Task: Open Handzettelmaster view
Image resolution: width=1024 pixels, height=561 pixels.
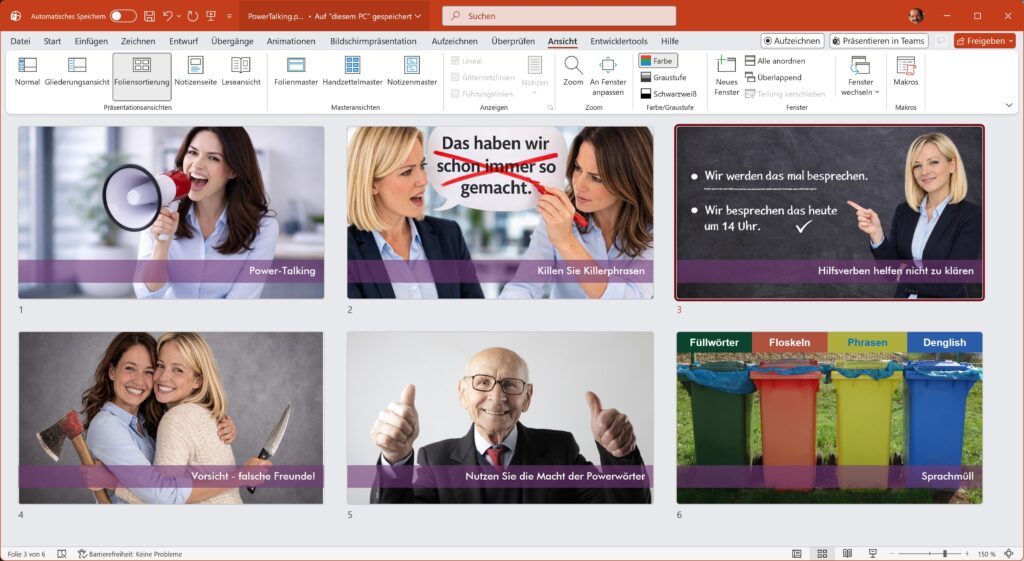Action: pyautogui.click(x=352, y=71)
